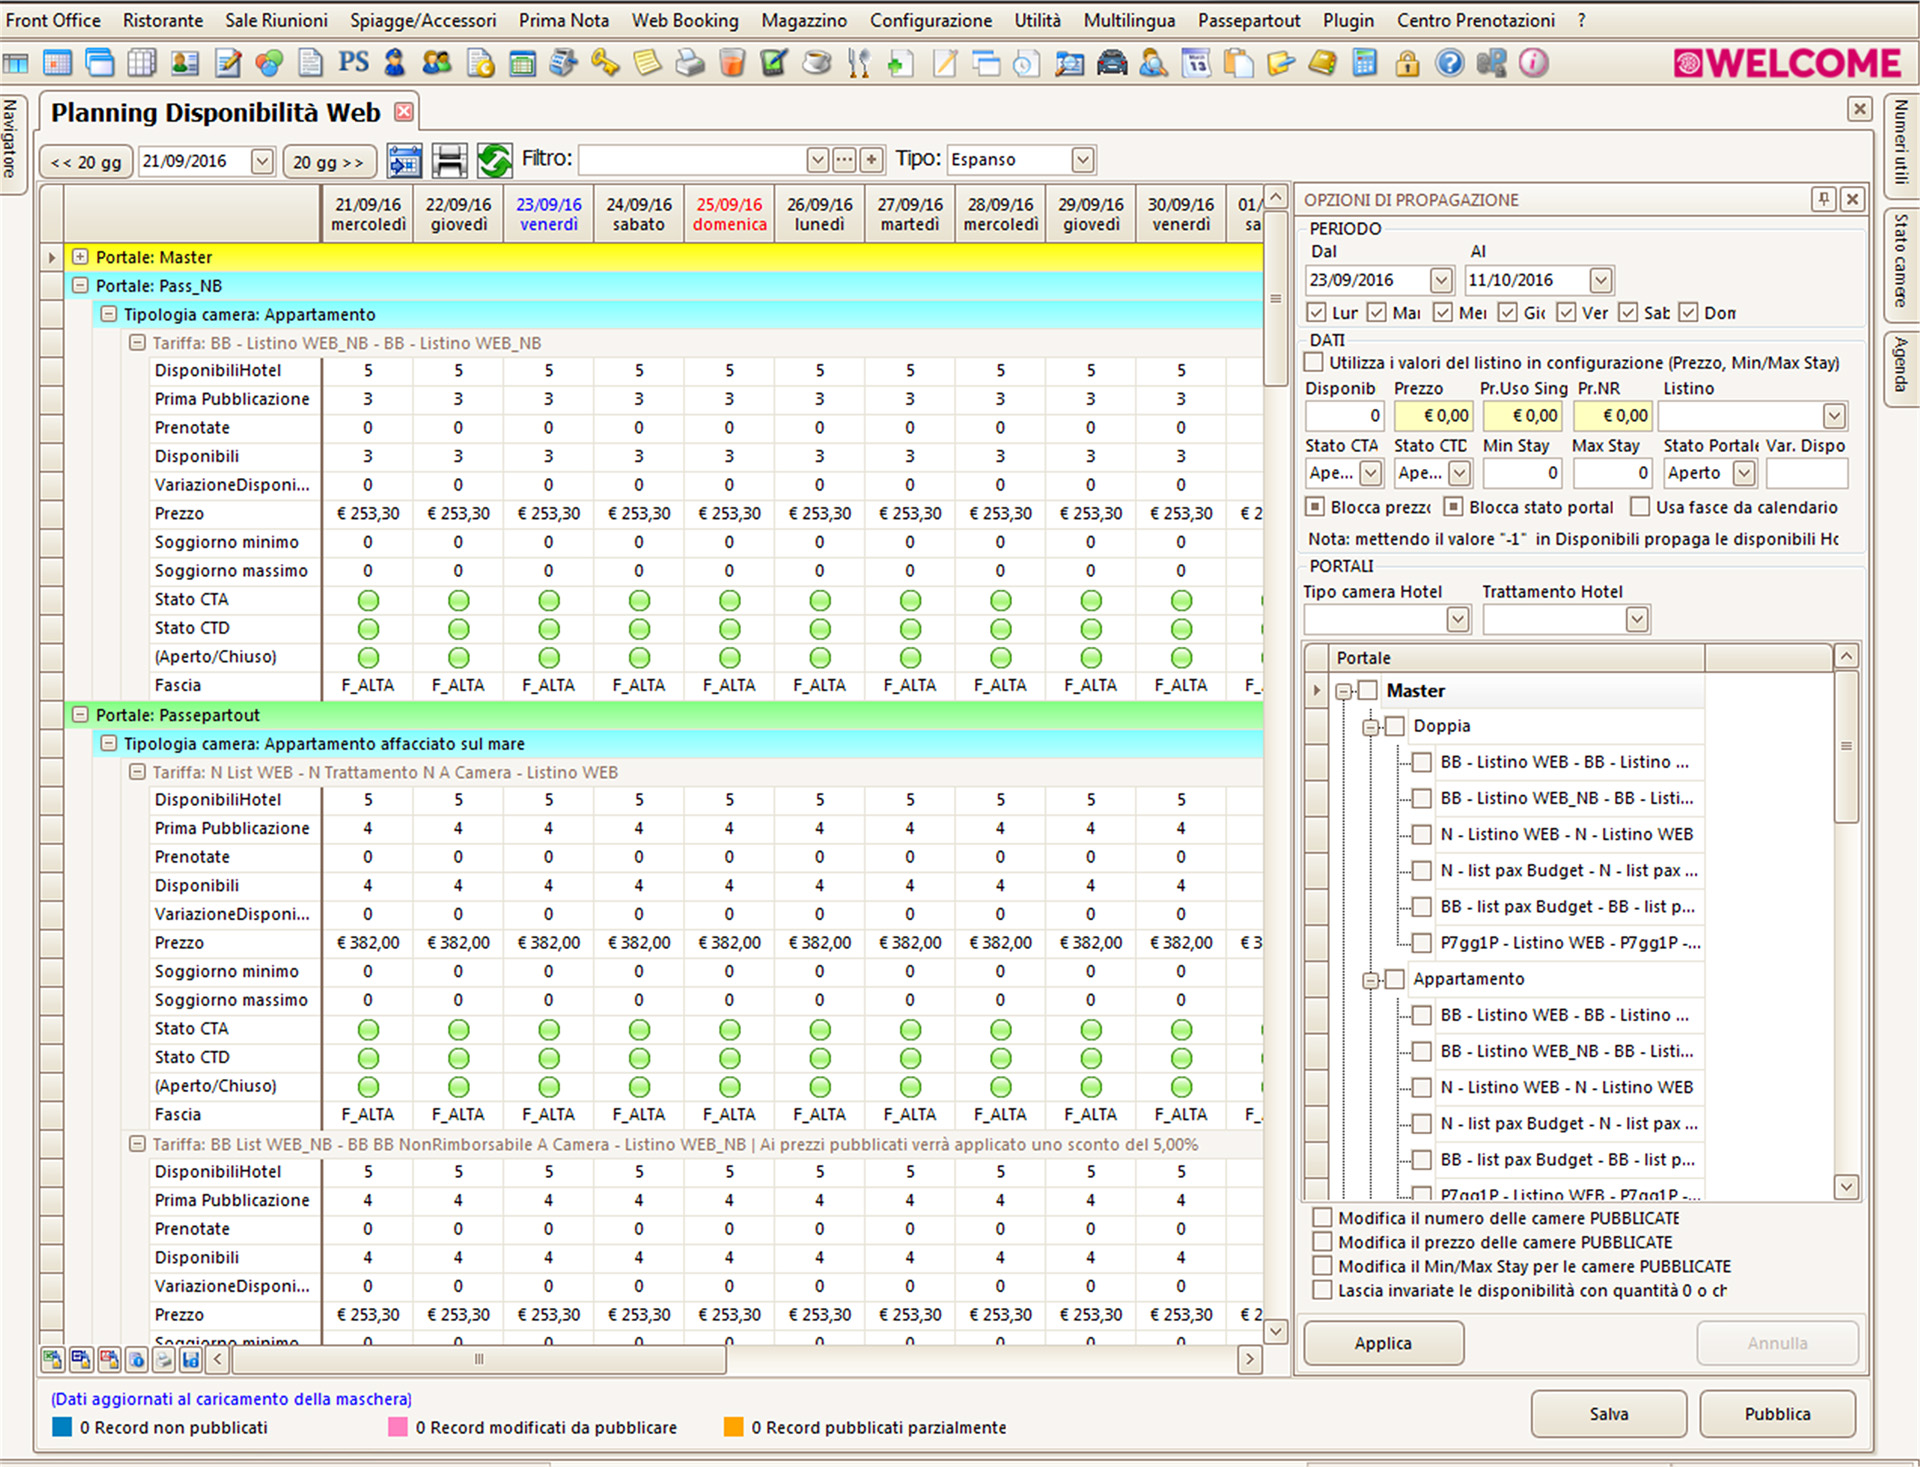1920x1467 pixels.
Task: Open the fork and spoon restaurant icon
Action: (858, 63)
